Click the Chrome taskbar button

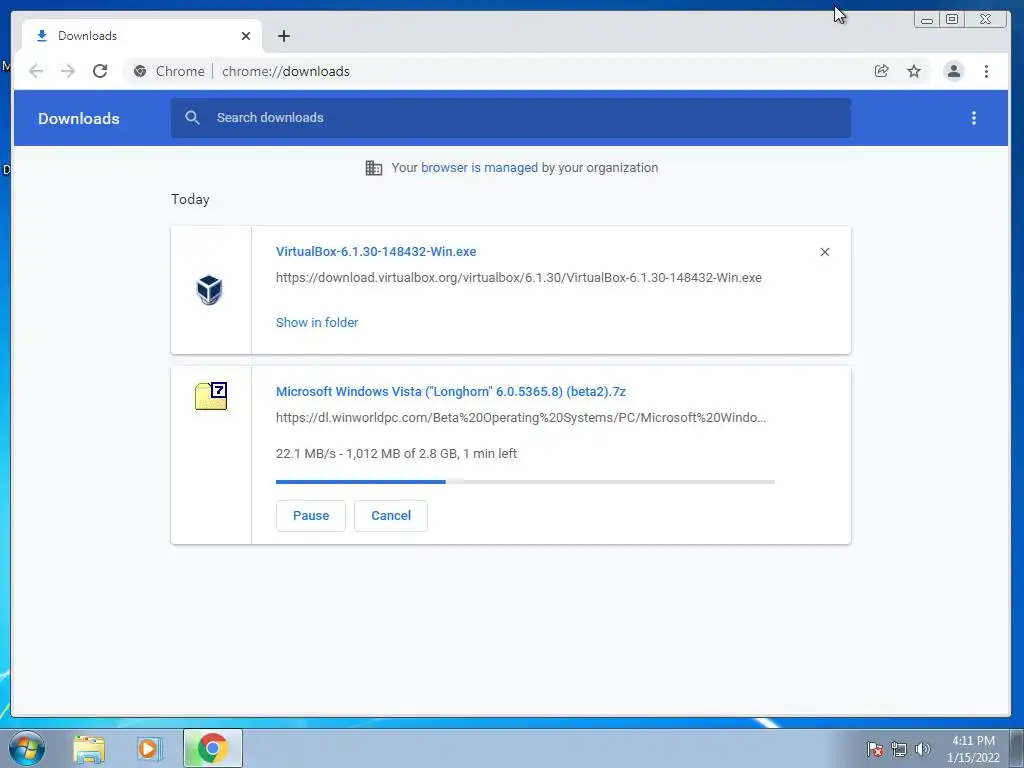tap(213, 748)
